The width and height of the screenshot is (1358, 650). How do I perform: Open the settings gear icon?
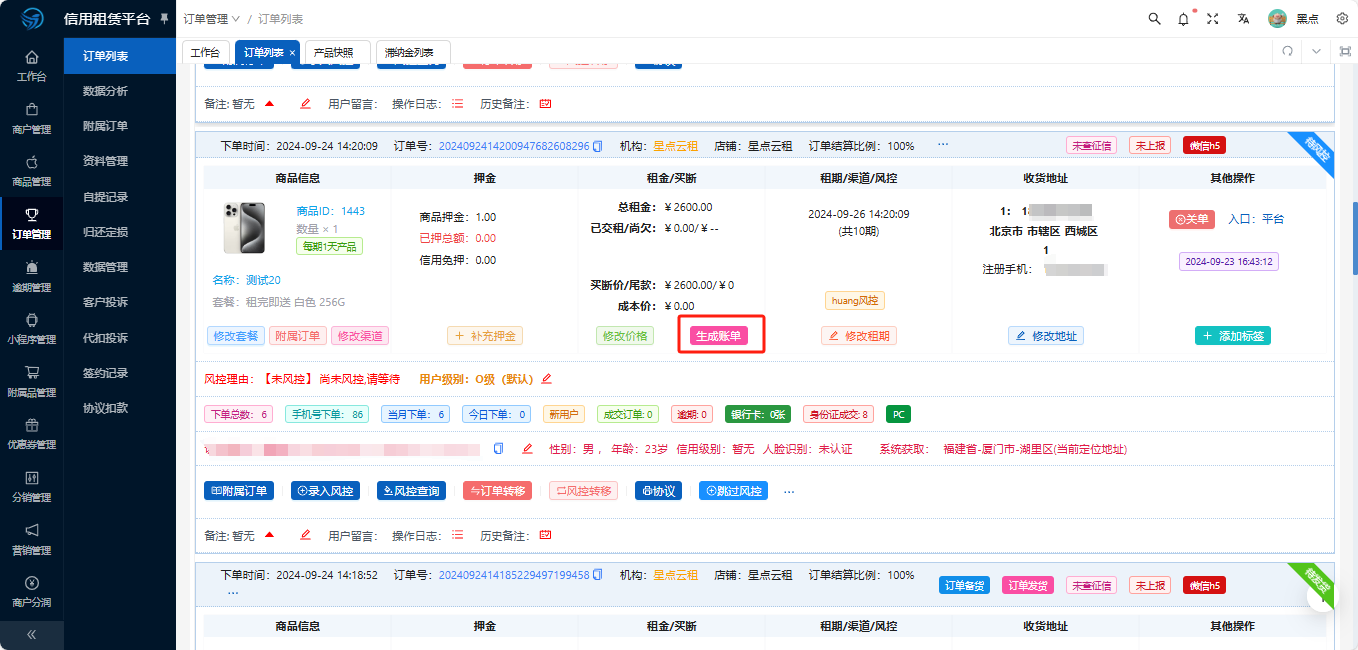(1342, 19)
